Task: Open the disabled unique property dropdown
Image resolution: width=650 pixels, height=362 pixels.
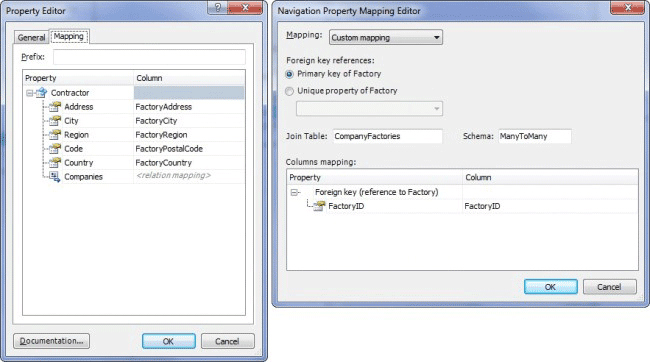Action: coord(369,109)
